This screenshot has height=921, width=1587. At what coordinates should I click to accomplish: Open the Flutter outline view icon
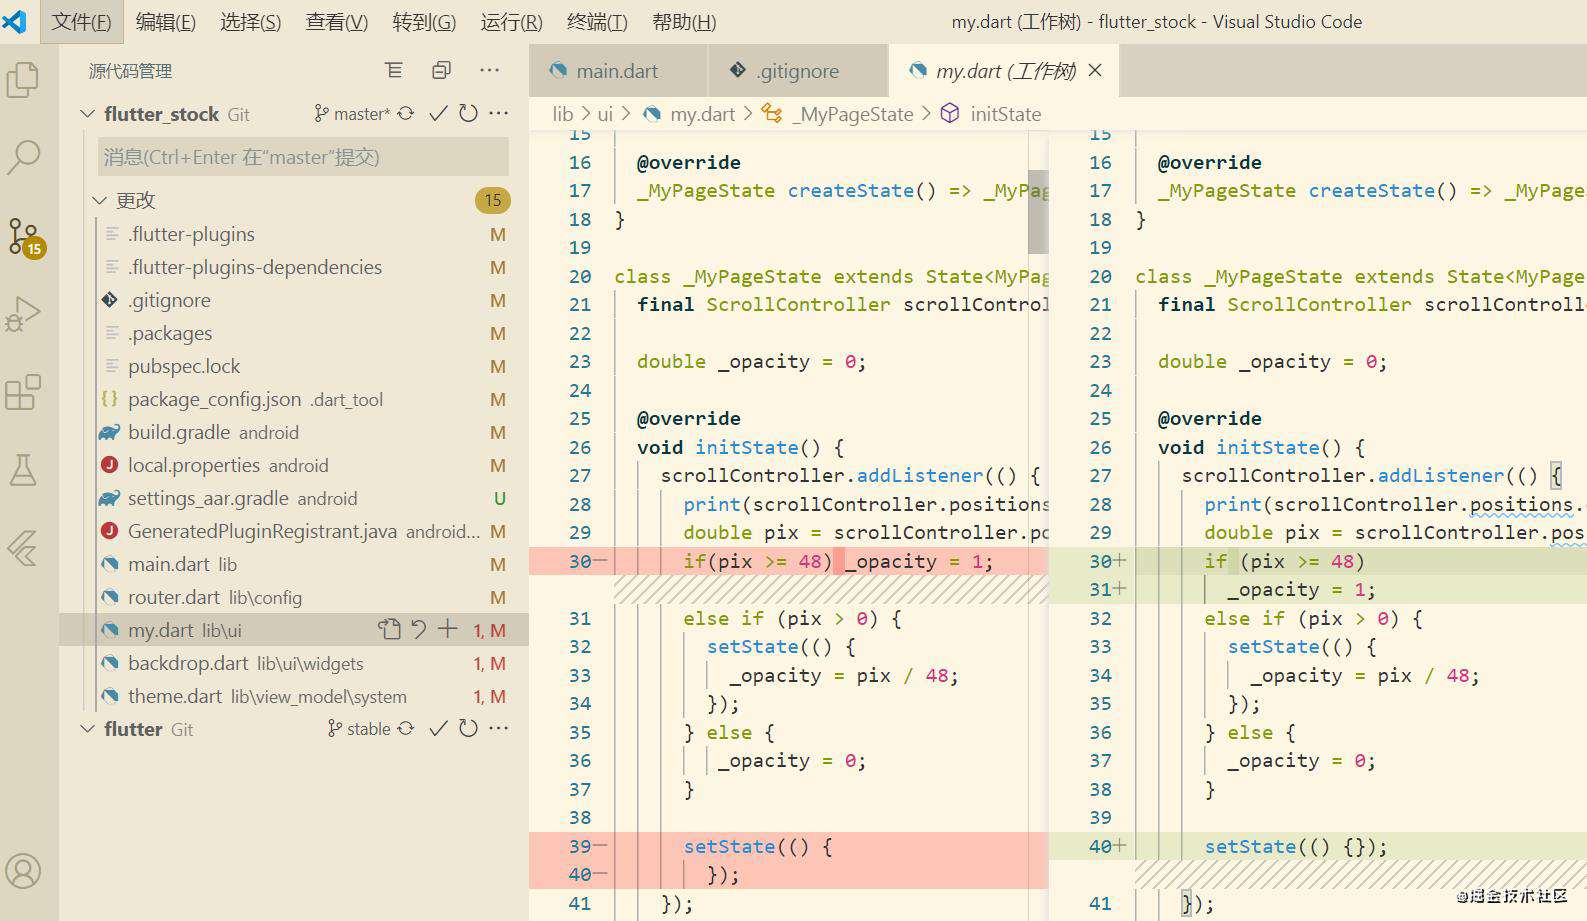pos(23,548)
